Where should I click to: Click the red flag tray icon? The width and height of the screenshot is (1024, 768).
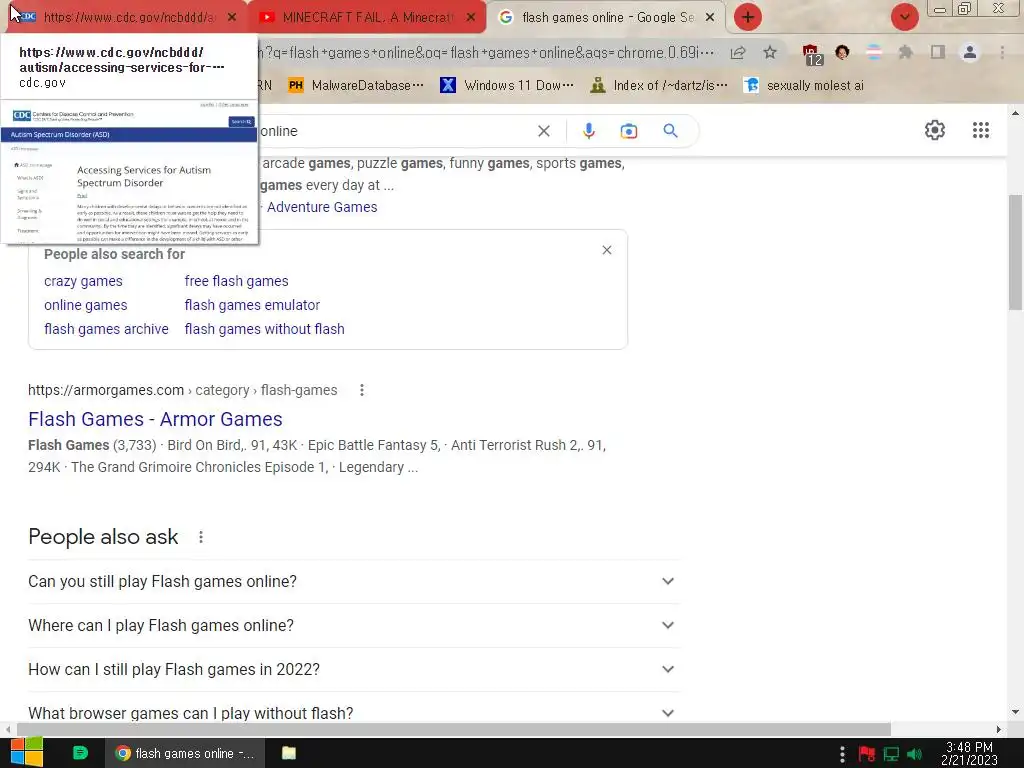867,754
